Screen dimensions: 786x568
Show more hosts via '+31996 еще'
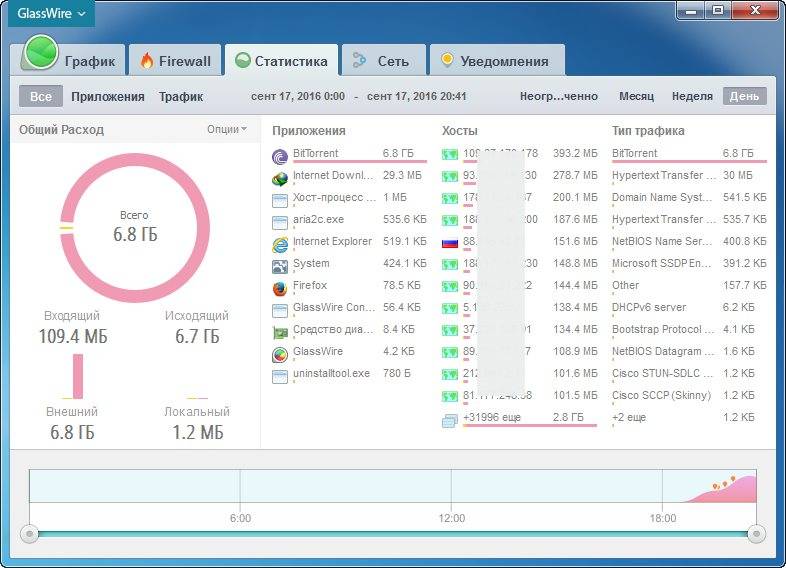click(x=492, y=417)
